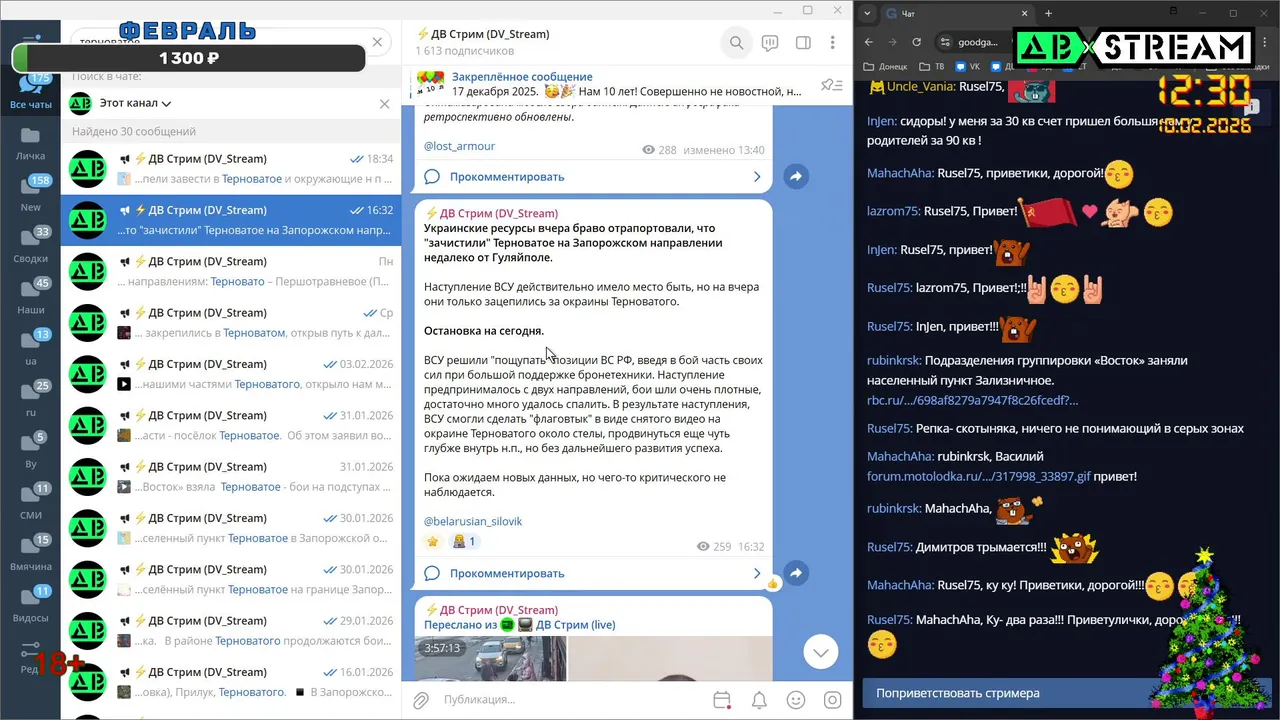Open the @belarusian_silovik mention link
The width and height of the screenshot is (1280, 720).
473,521
